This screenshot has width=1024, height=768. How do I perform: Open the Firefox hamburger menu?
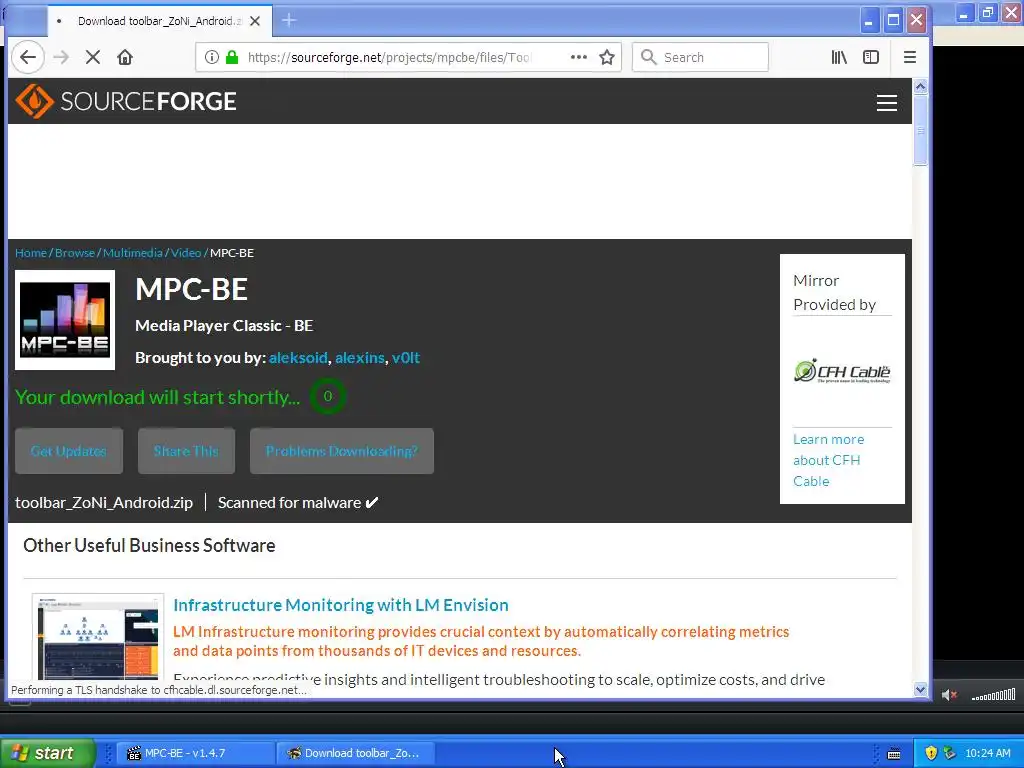(x=910, y=57)
